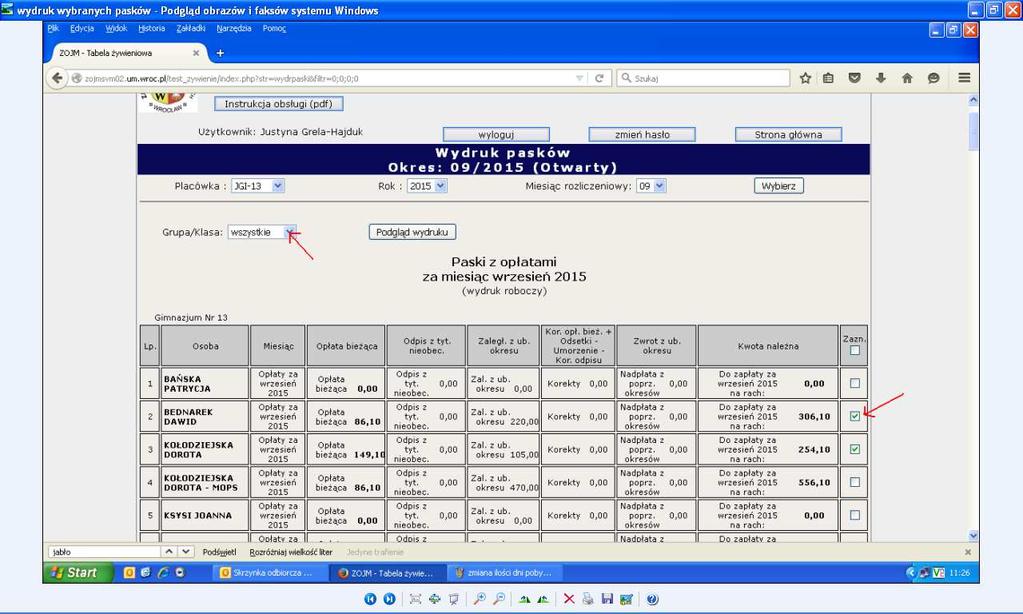Click the Wybierz button

click(779, 186)
